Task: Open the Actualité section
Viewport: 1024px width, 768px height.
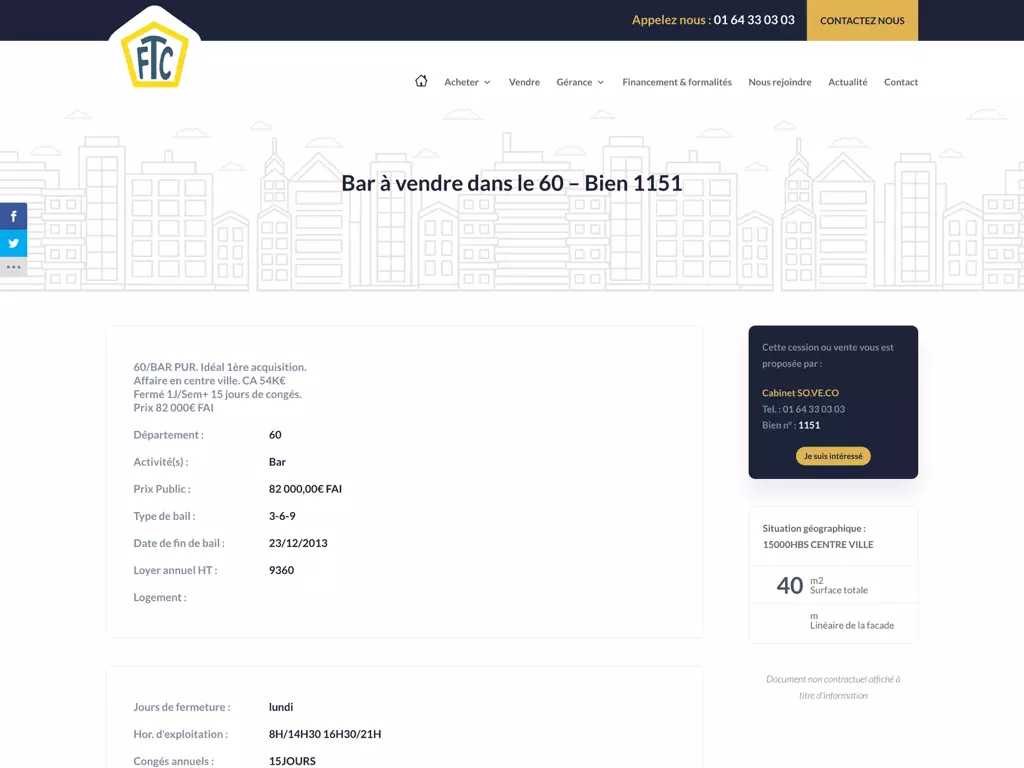Action: pyautogui.click(x=848, y=82)
